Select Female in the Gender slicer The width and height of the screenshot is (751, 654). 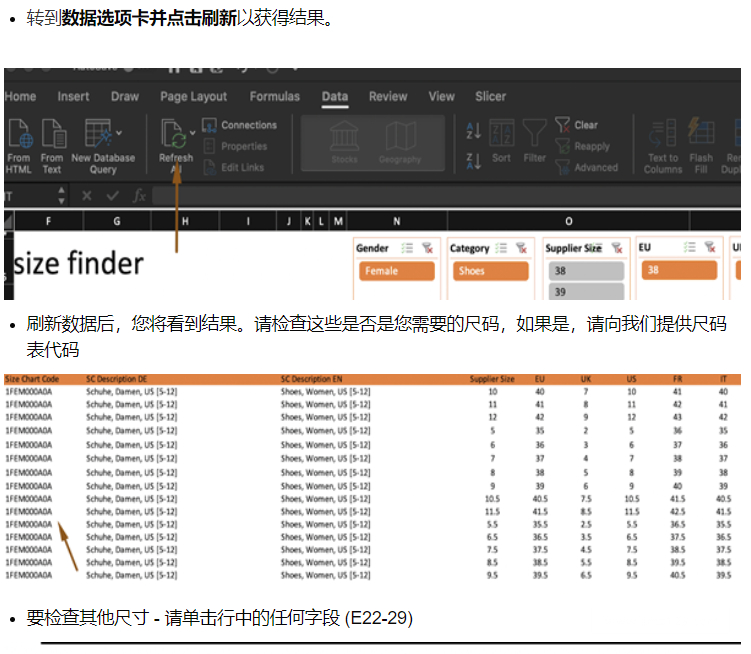coord(396,271)
